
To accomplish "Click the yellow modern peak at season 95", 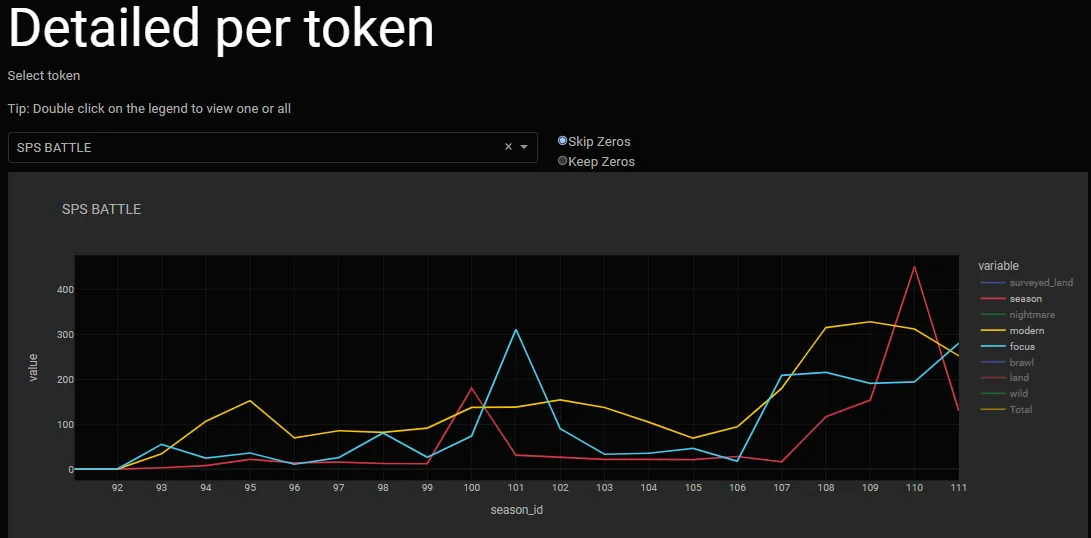I will coord(250,401).
